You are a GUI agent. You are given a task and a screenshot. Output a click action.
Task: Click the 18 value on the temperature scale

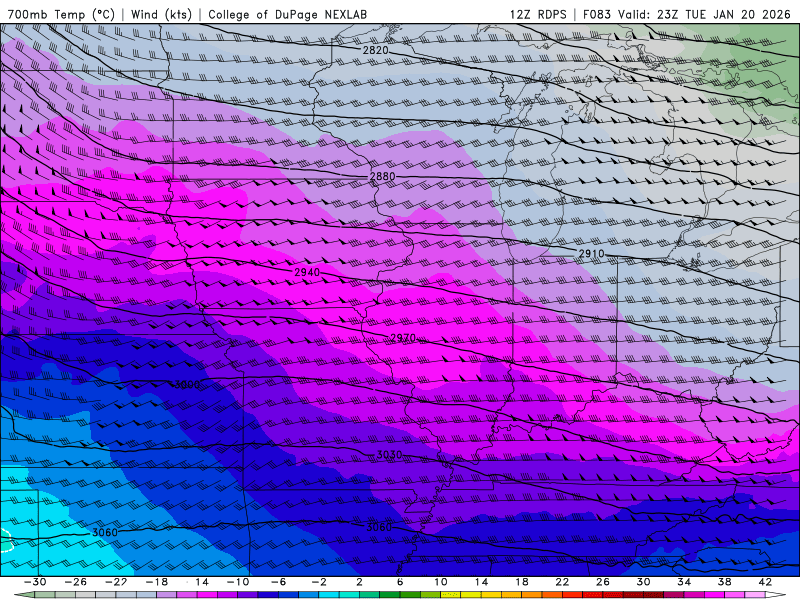tap(521, 582)
